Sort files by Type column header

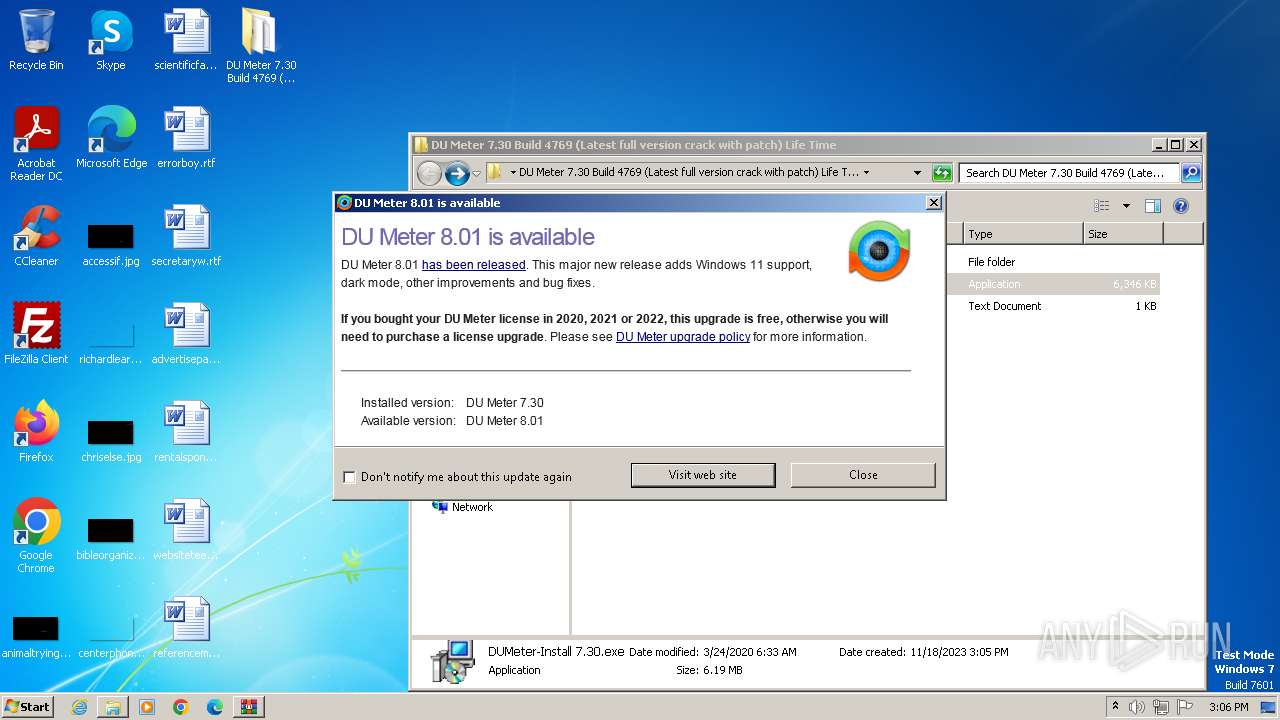click(1023, 234)
